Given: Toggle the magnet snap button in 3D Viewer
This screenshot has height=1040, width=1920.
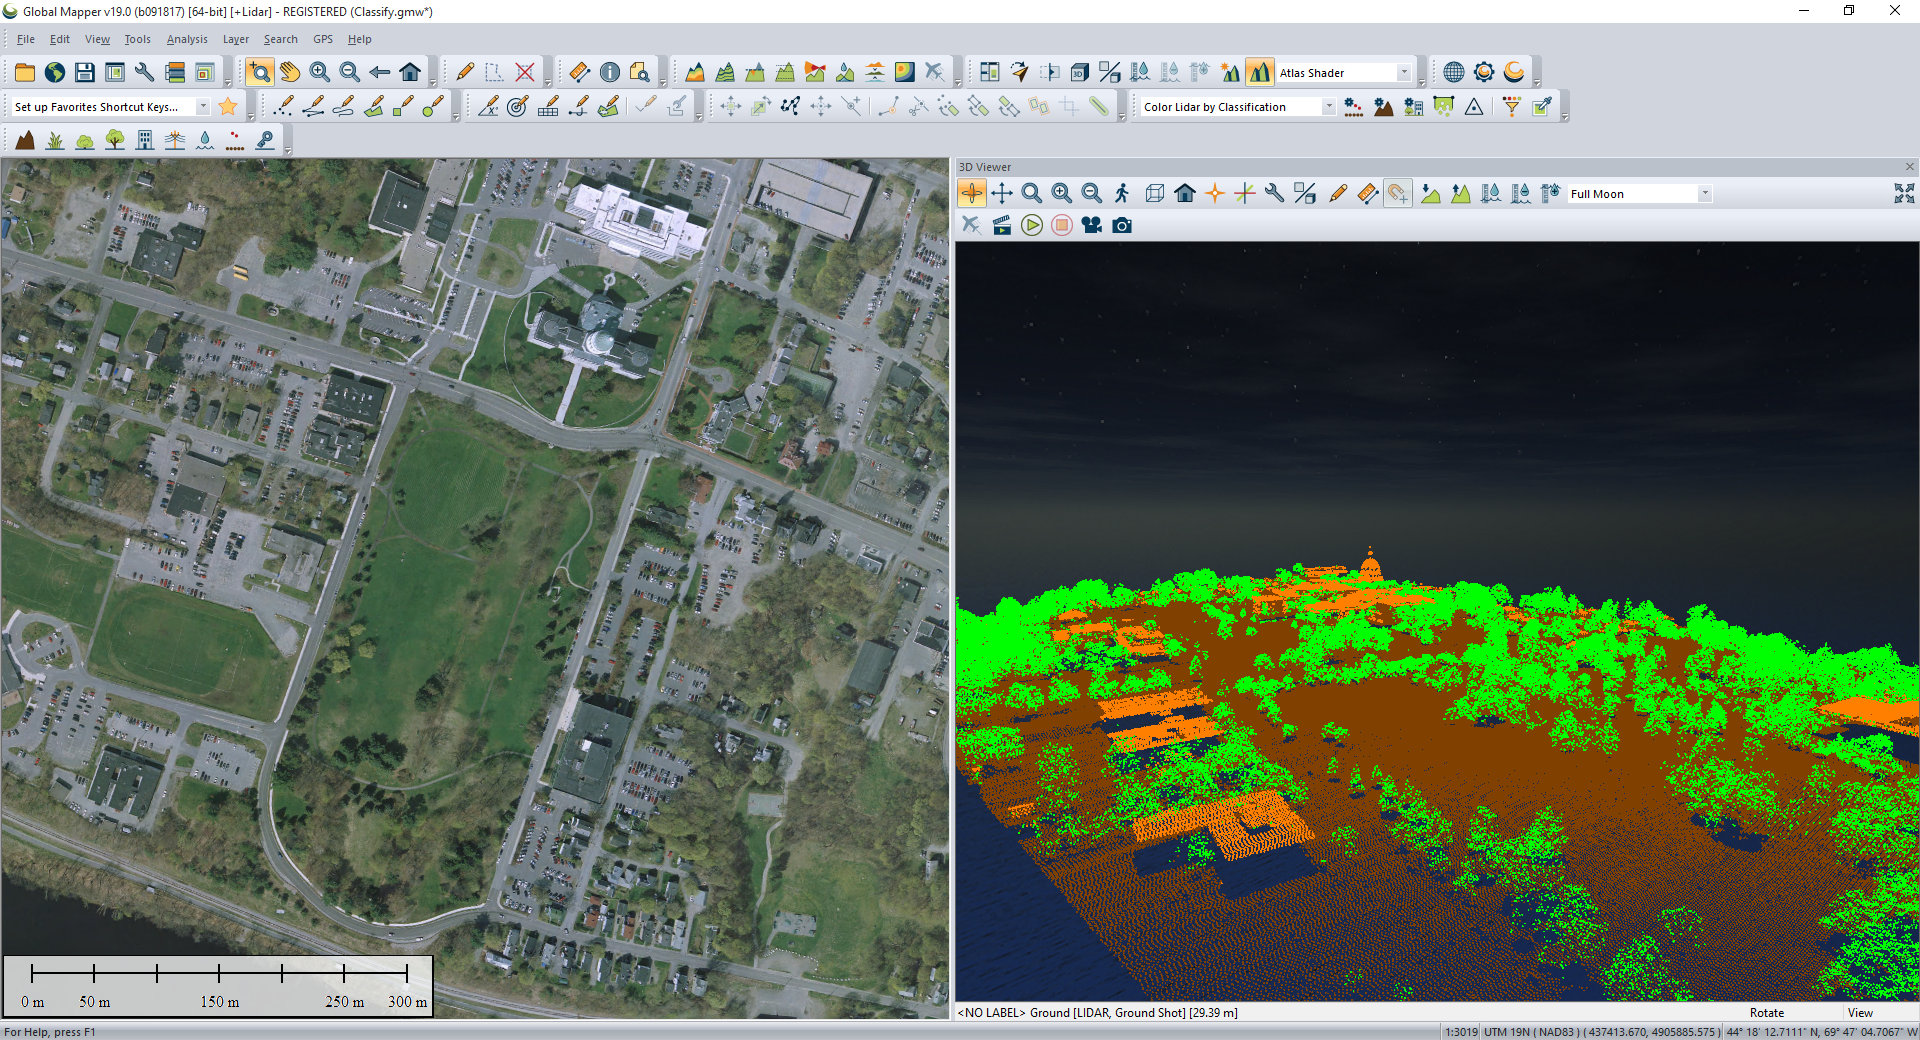Looking at the screenshot, I should point(1397,194).
